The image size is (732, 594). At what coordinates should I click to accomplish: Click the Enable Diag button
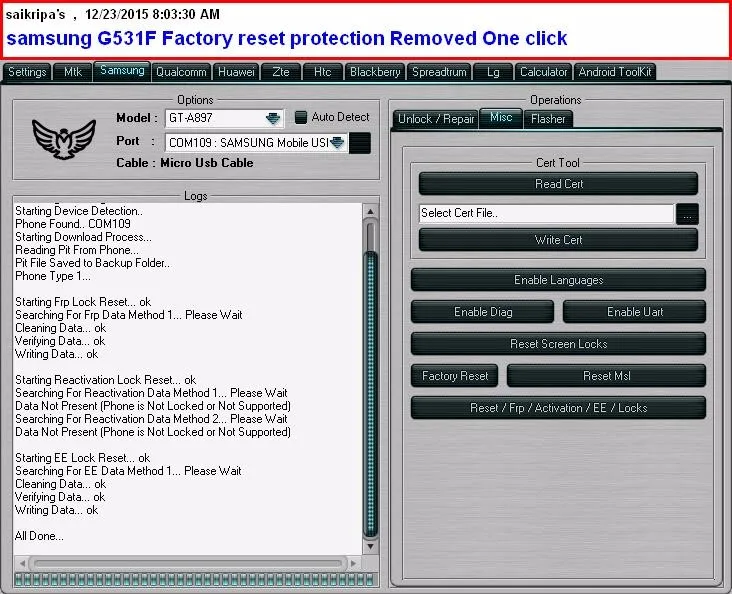pos(483,312)
